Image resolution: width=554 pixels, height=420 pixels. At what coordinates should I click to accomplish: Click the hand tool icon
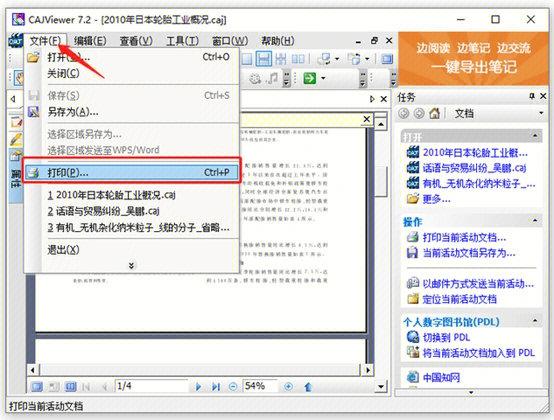pos(19,78)
